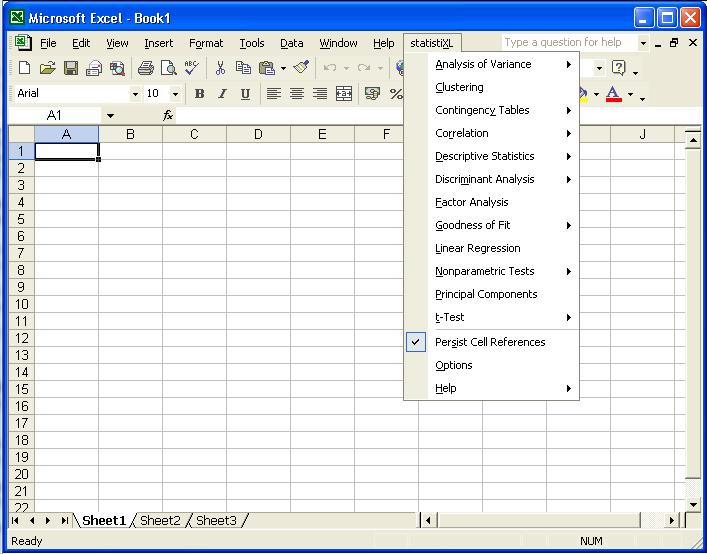Click the Insert Function fx icon

point(168,116)
